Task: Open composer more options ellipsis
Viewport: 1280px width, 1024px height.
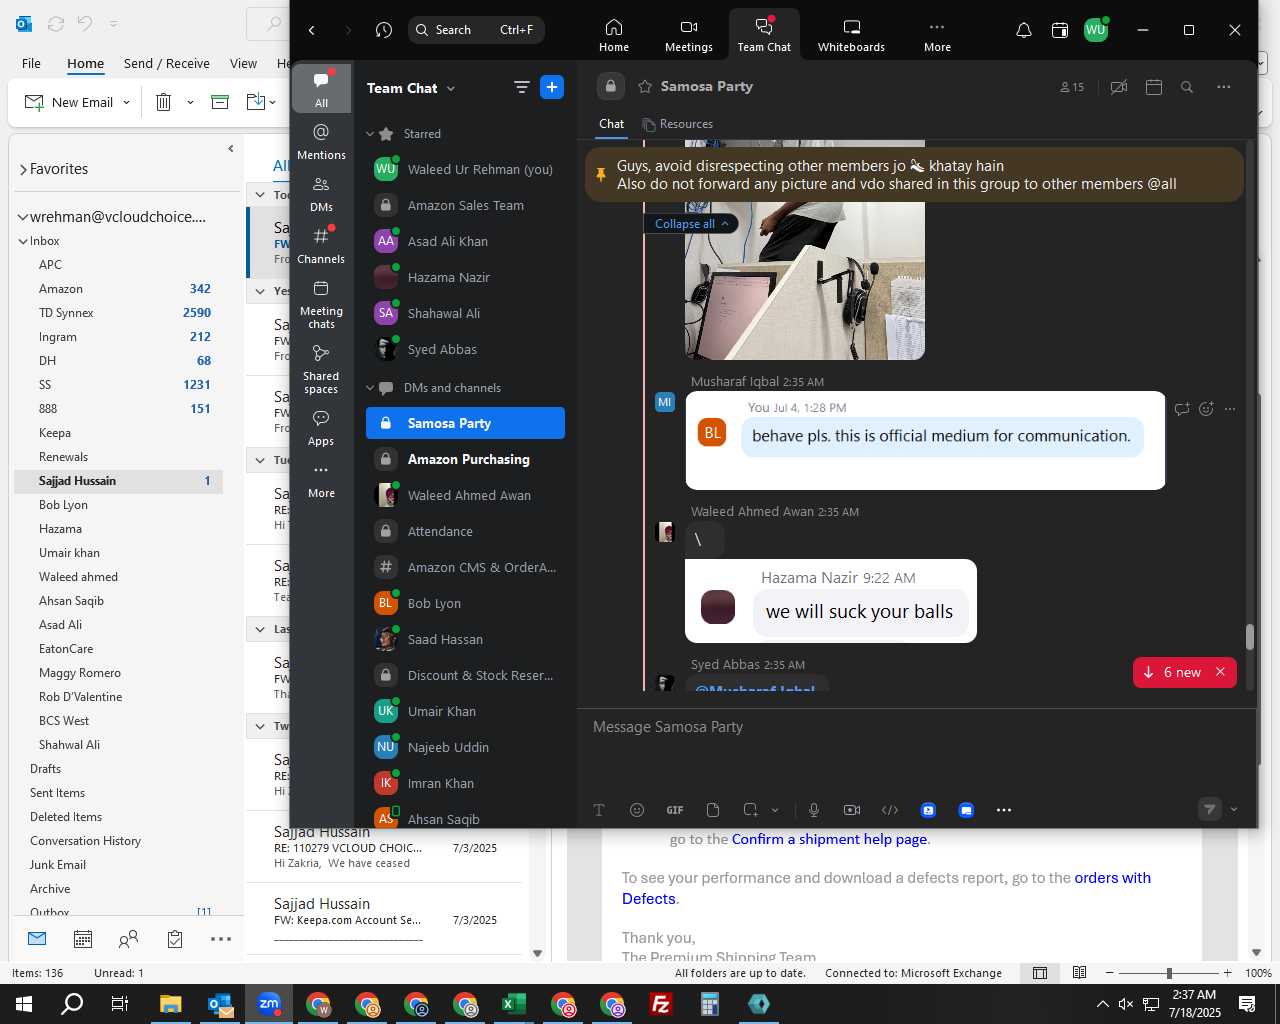Action: pos(1004,810)
